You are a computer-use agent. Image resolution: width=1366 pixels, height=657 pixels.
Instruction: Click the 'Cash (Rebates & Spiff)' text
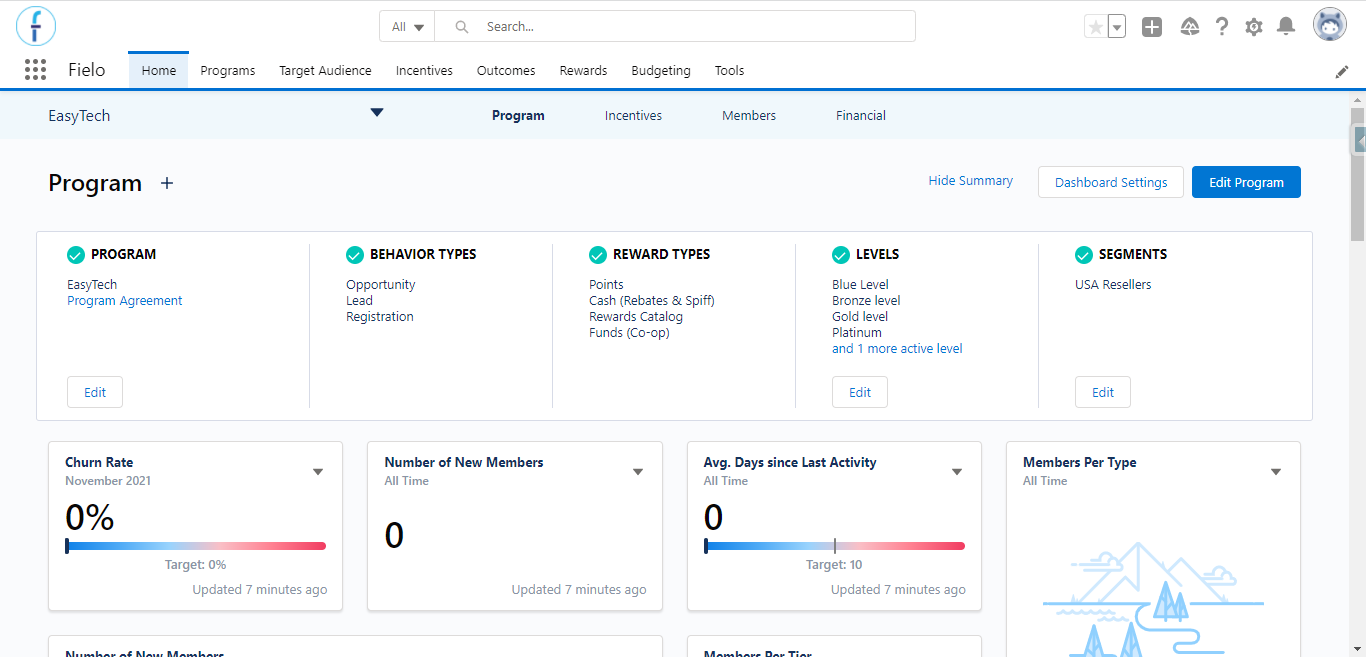[x=652, y=301]
